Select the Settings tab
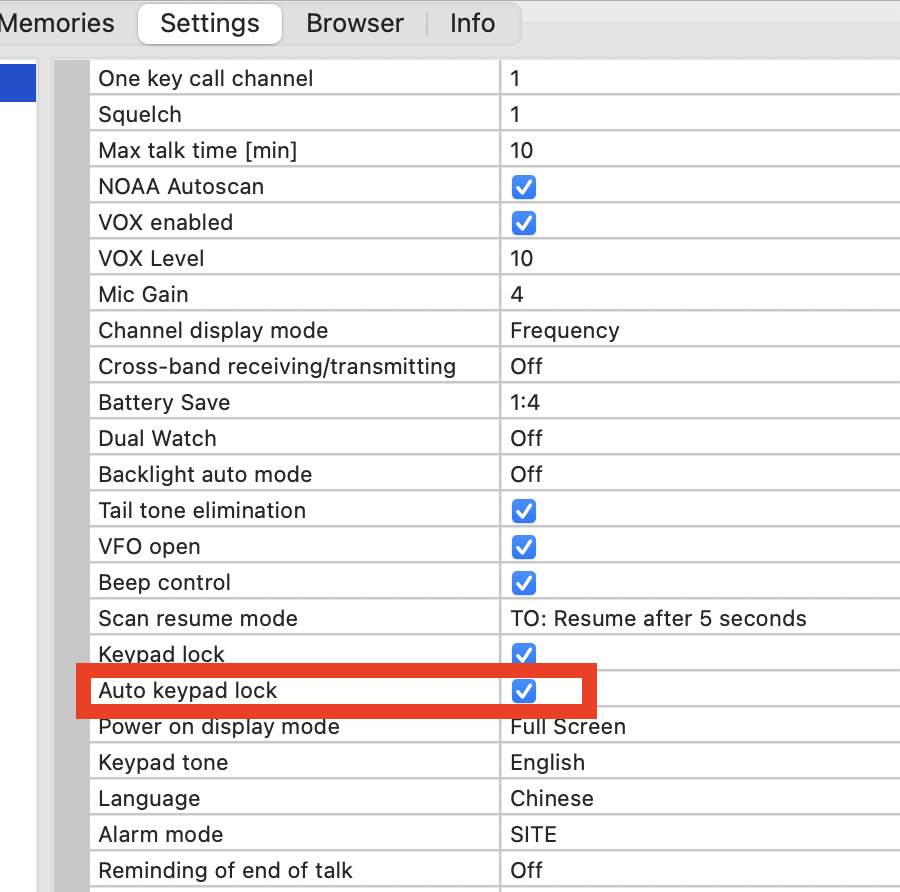The height and width of the screenshot is (892, 900). [210, 24]
